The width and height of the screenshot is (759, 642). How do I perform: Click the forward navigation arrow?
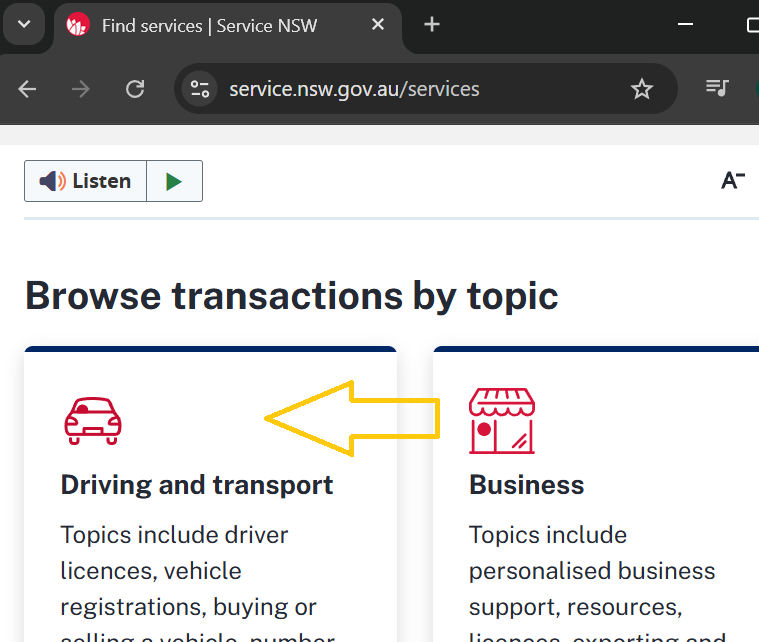point(81,89)
